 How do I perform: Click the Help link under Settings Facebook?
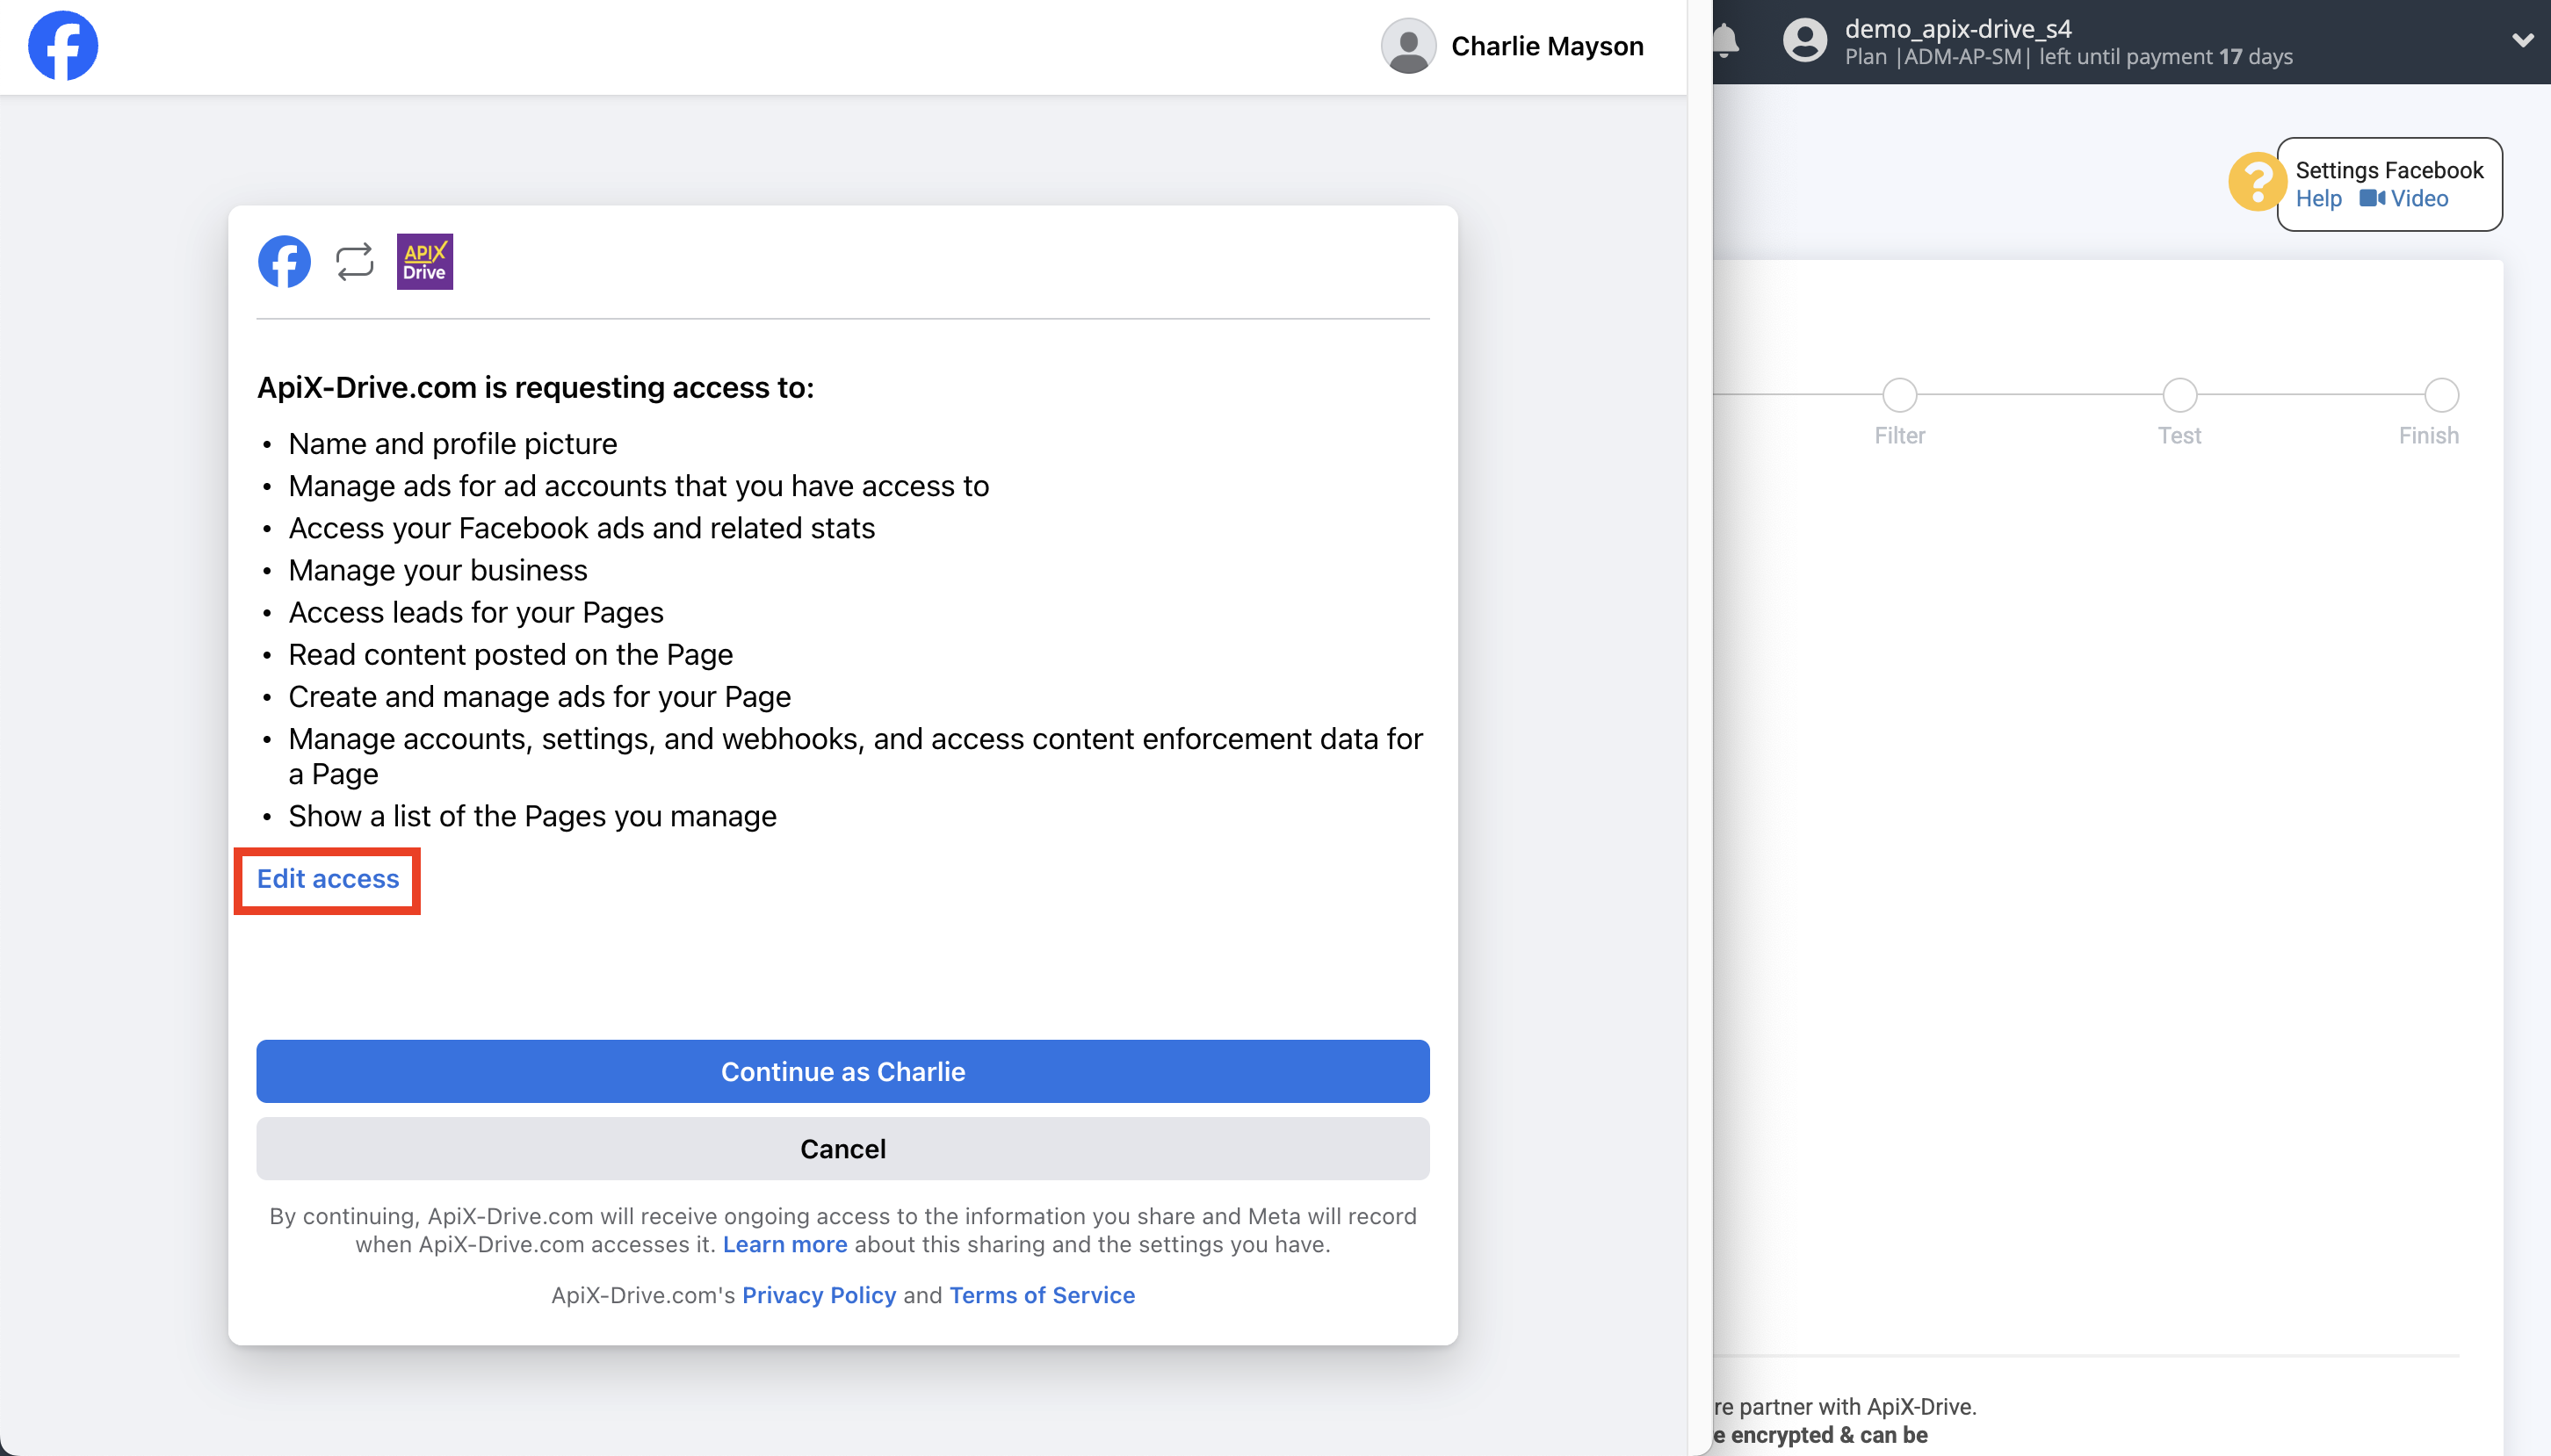pos(2318,198)
